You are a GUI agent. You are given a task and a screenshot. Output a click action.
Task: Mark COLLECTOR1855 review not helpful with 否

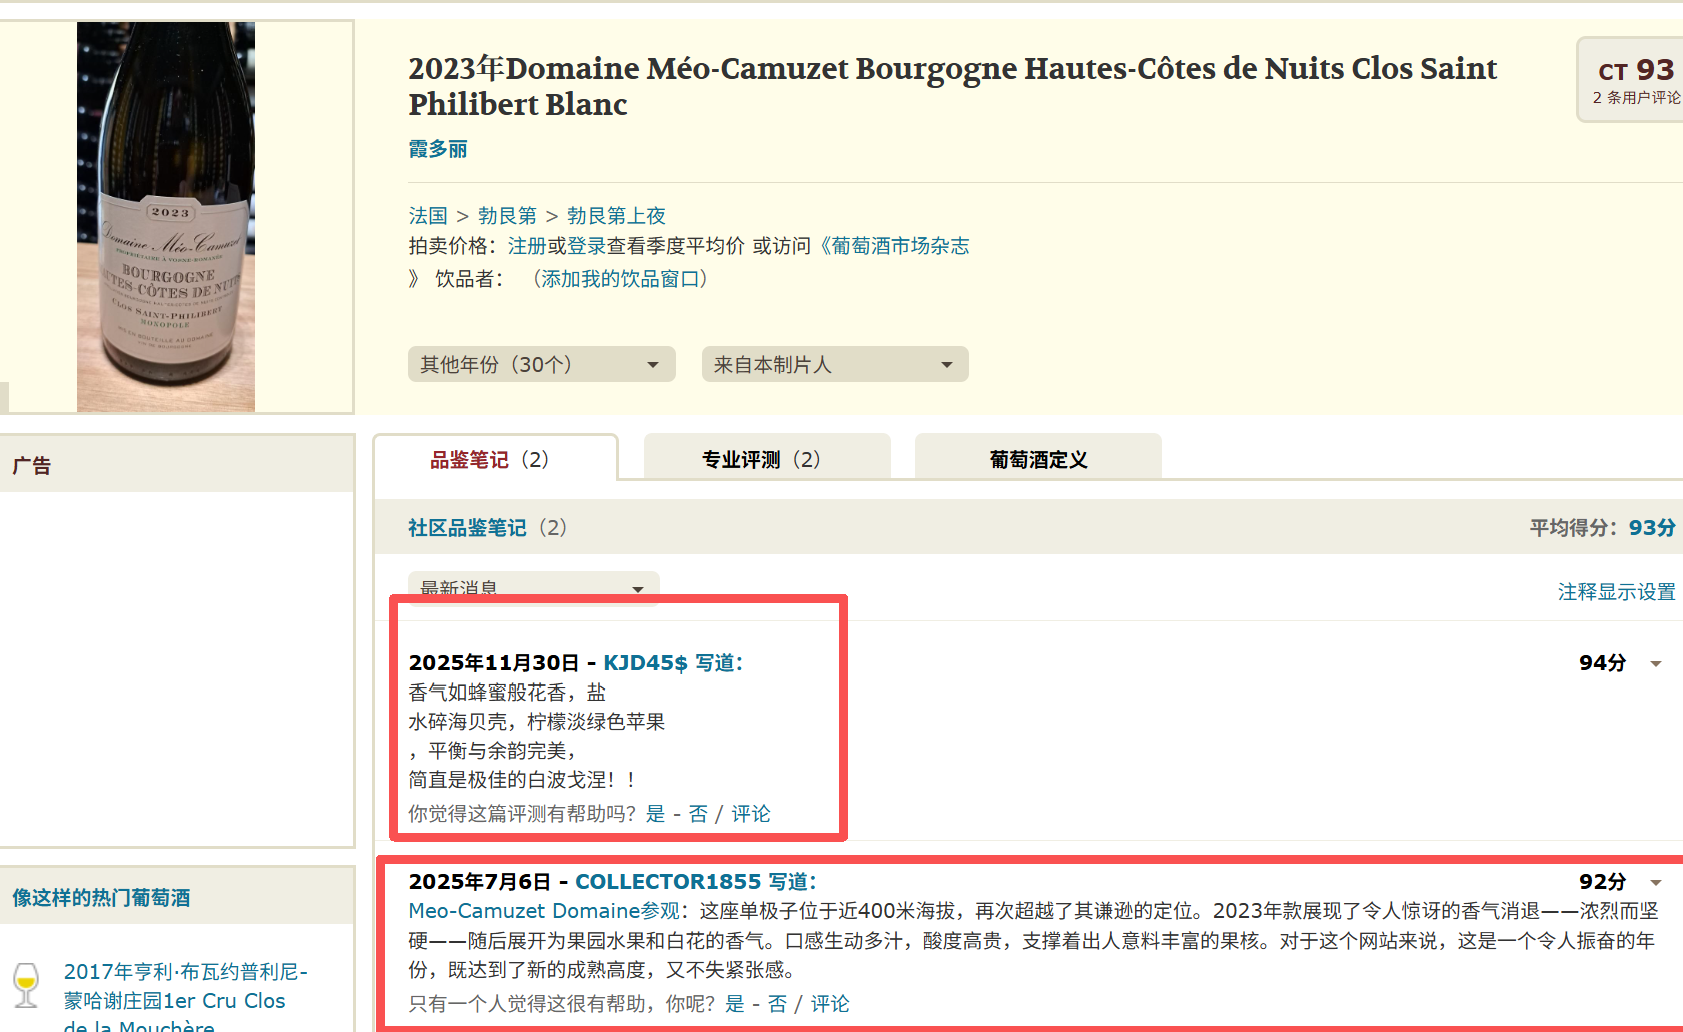(x=777, y=1004)
